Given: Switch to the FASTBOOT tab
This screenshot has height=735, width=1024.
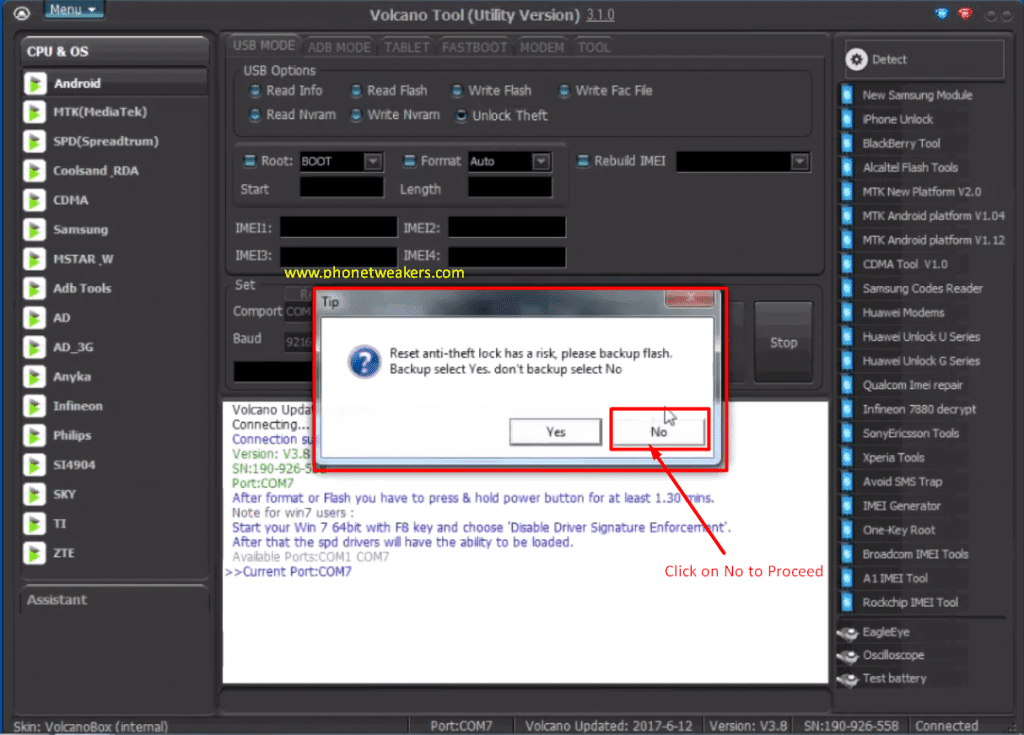Looking at the screenshot, I should click(x=474, y=47).
